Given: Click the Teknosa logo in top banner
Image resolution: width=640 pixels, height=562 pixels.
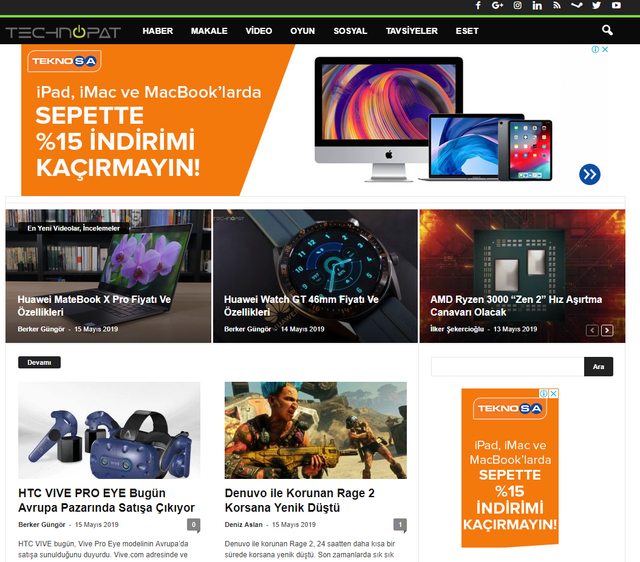Looking at the screenshot, I should coord(64,61).
